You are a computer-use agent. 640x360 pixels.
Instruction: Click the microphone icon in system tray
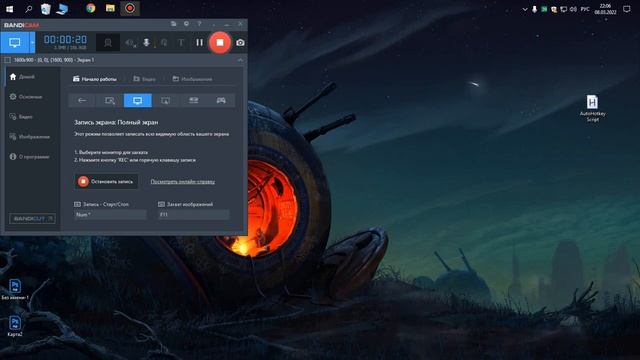(534, 9)
